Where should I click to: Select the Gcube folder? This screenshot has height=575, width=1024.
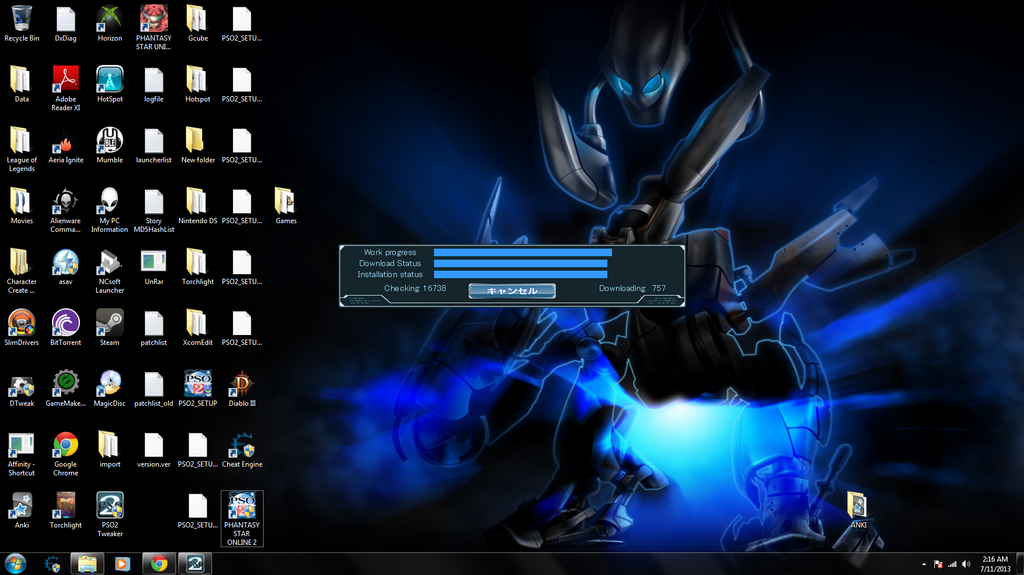(x=198, y=24)
